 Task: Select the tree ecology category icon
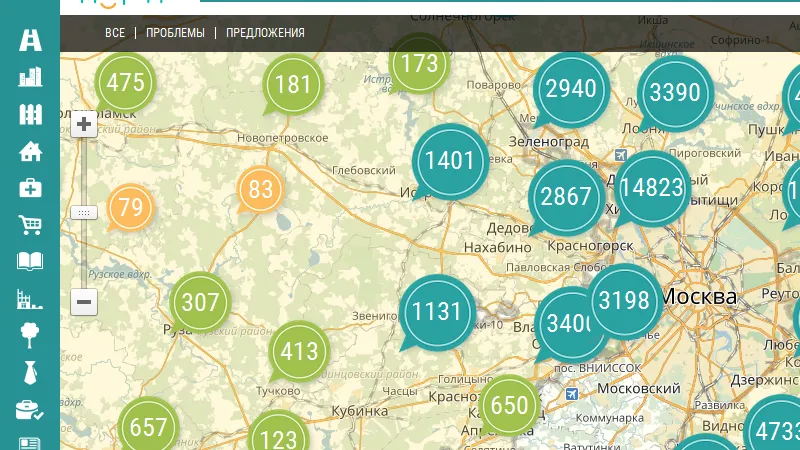(30, 336)
